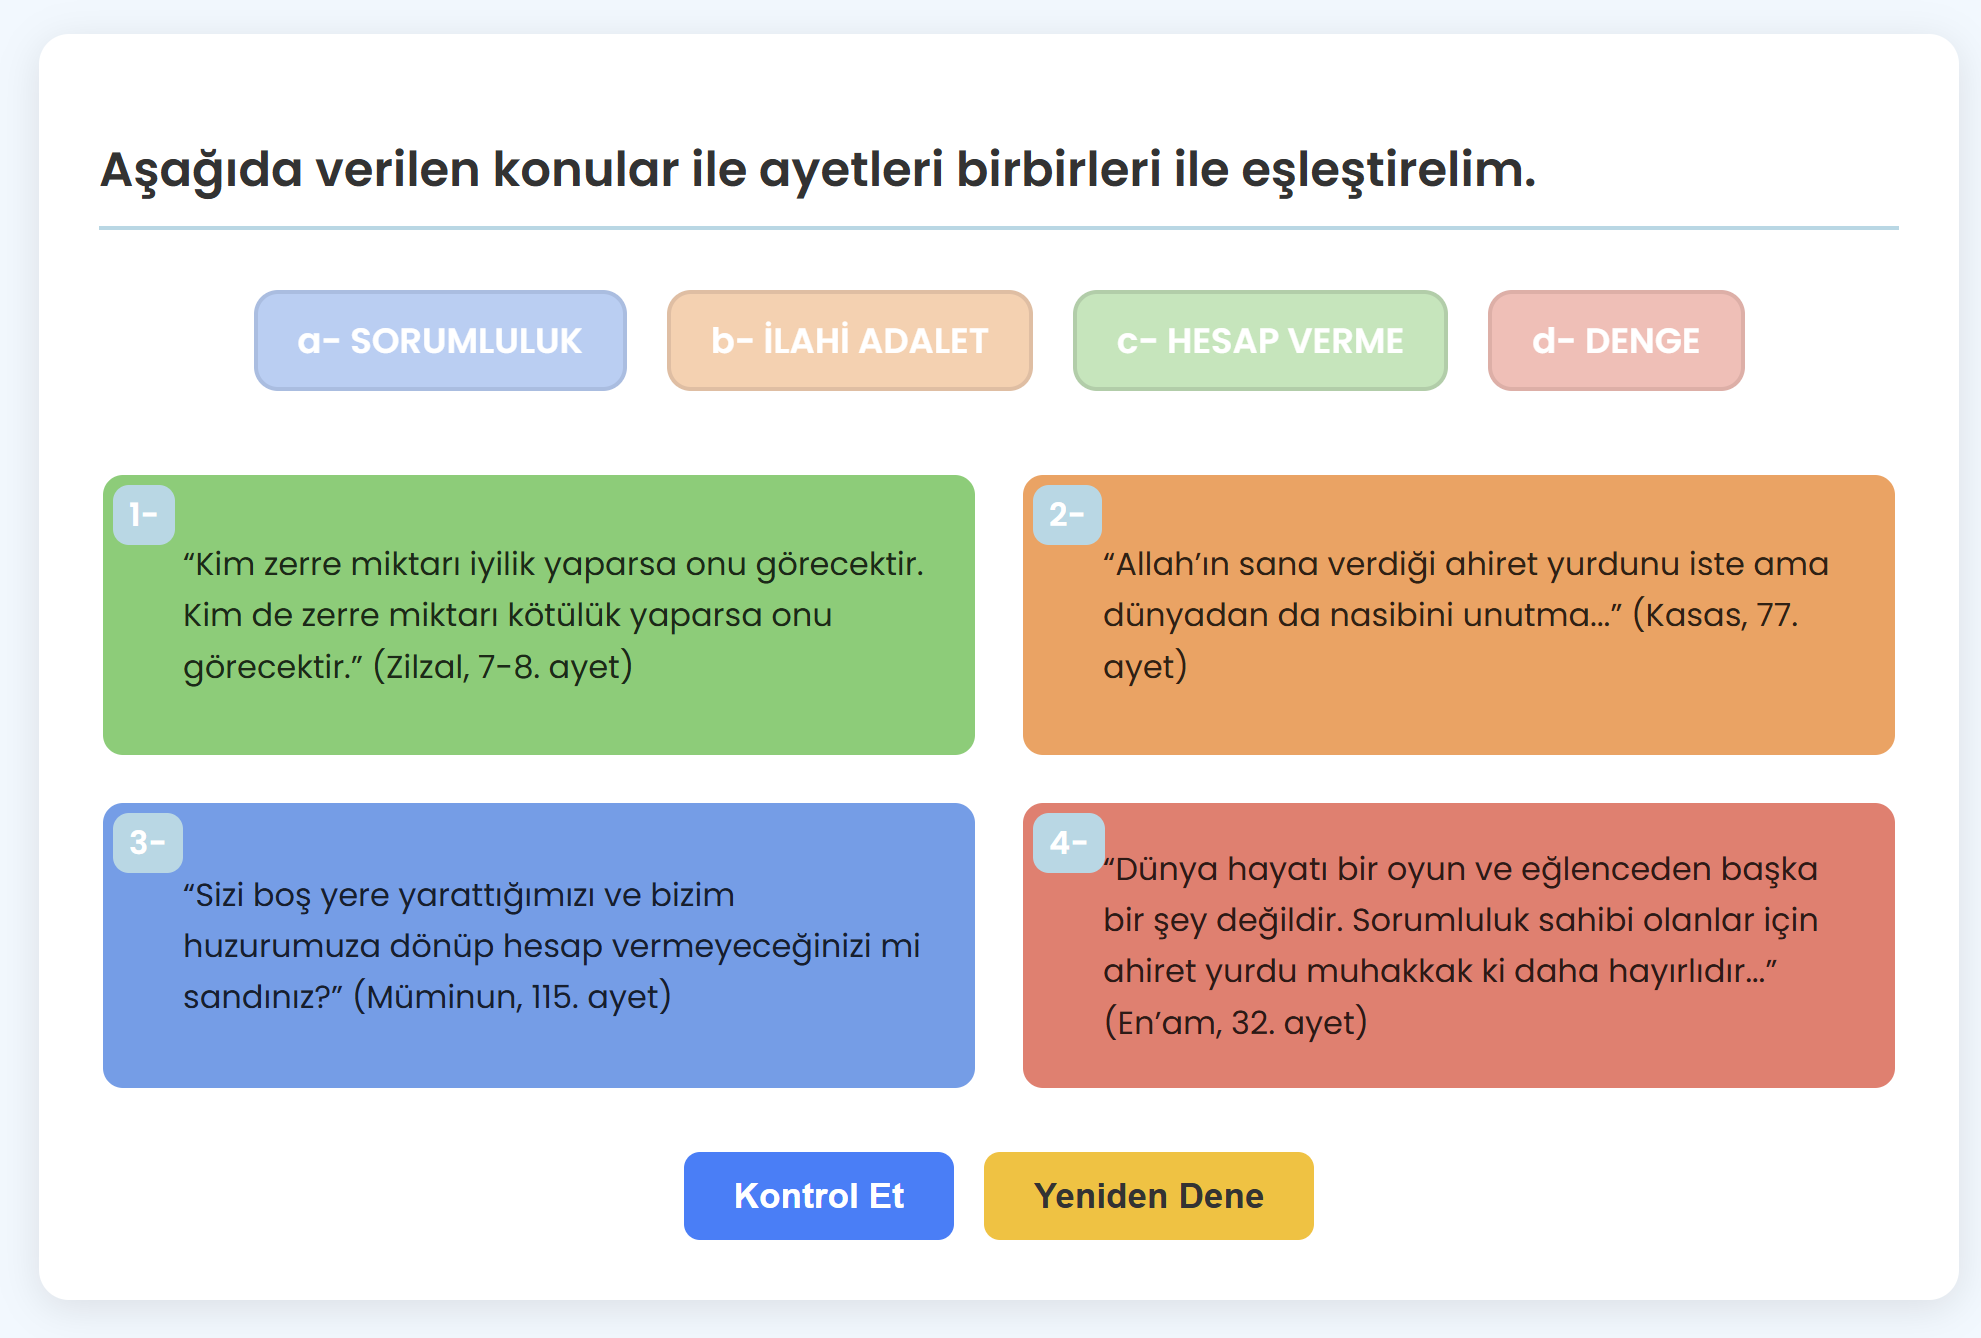Viewport: 1981px width, 1338px height.
Task: Click the Zilzal, 7-8. ayet citation
Action: pyautogui.click(x=503, y=666)
